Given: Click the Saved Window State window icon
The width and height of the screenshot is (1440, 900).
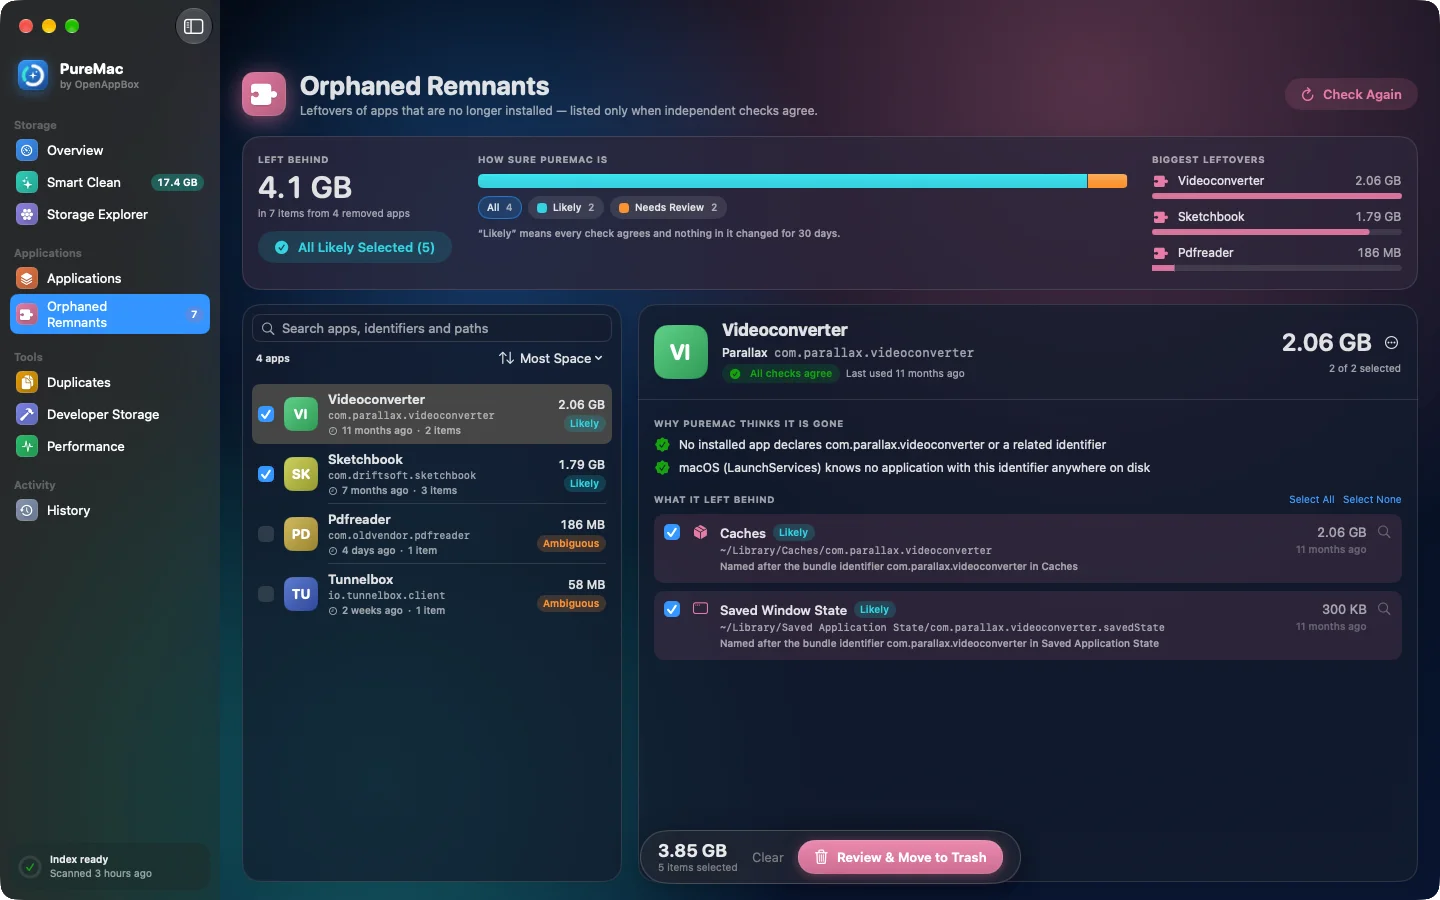Looking at the screenshot, I should pos(701,609).
